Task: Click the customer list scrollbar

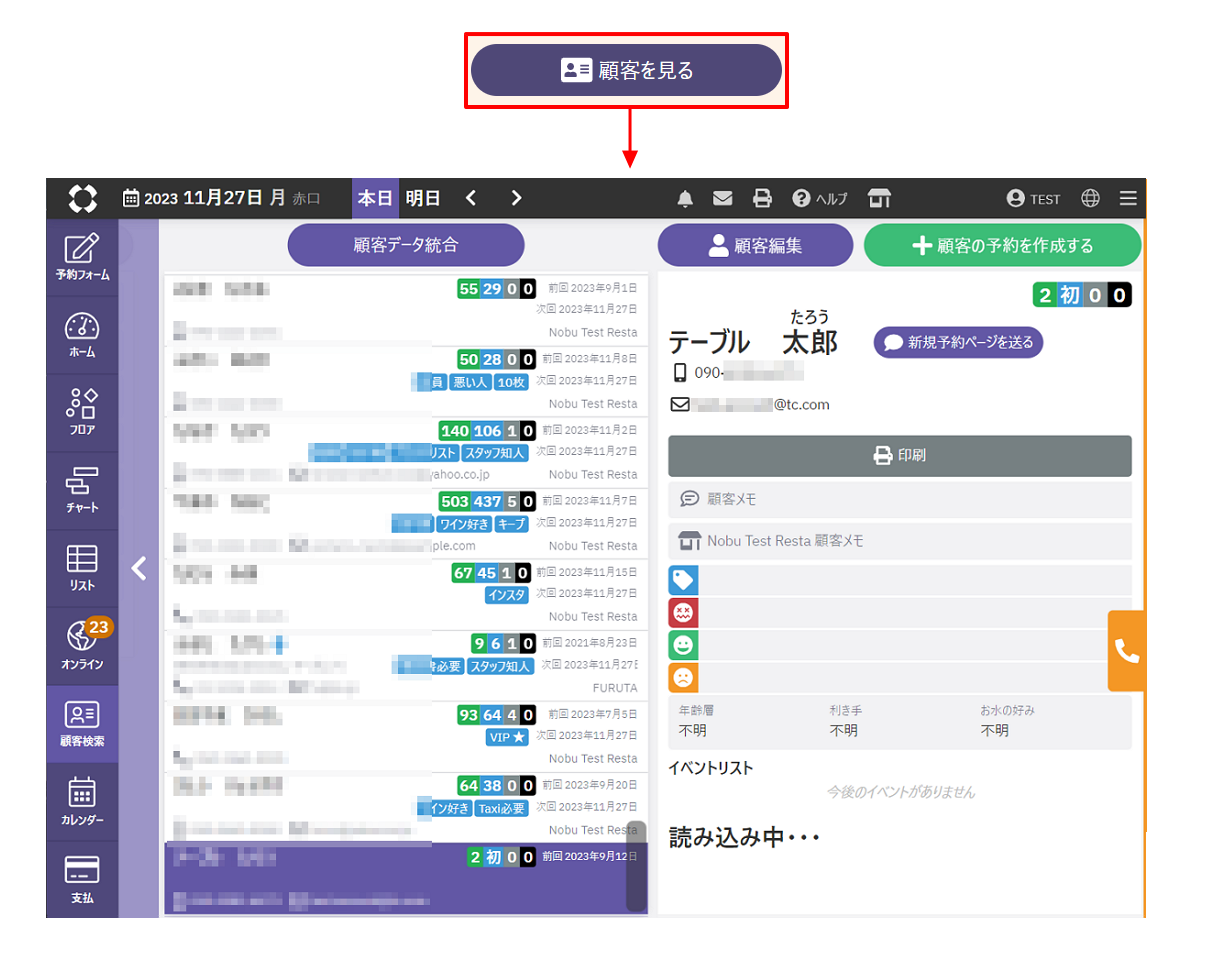Action: (635, 865)
